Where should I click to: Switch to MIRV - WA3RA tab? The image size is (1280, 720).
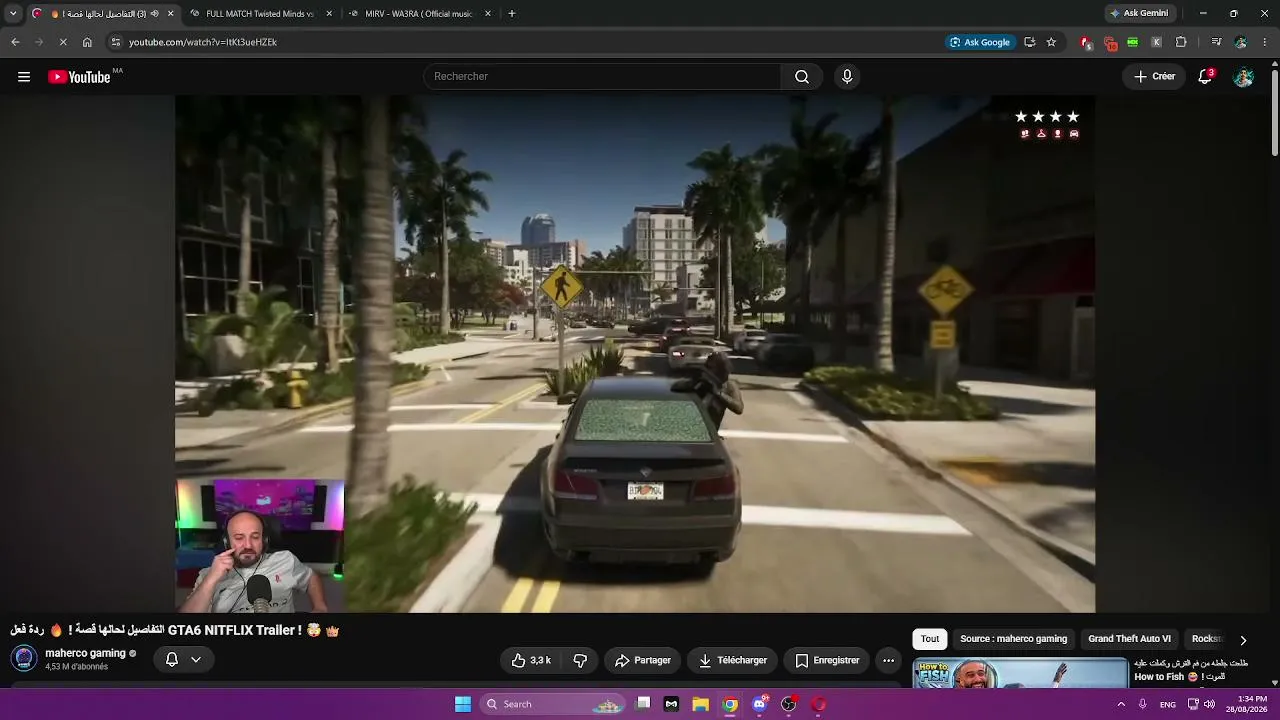click(x=418, y=14)
